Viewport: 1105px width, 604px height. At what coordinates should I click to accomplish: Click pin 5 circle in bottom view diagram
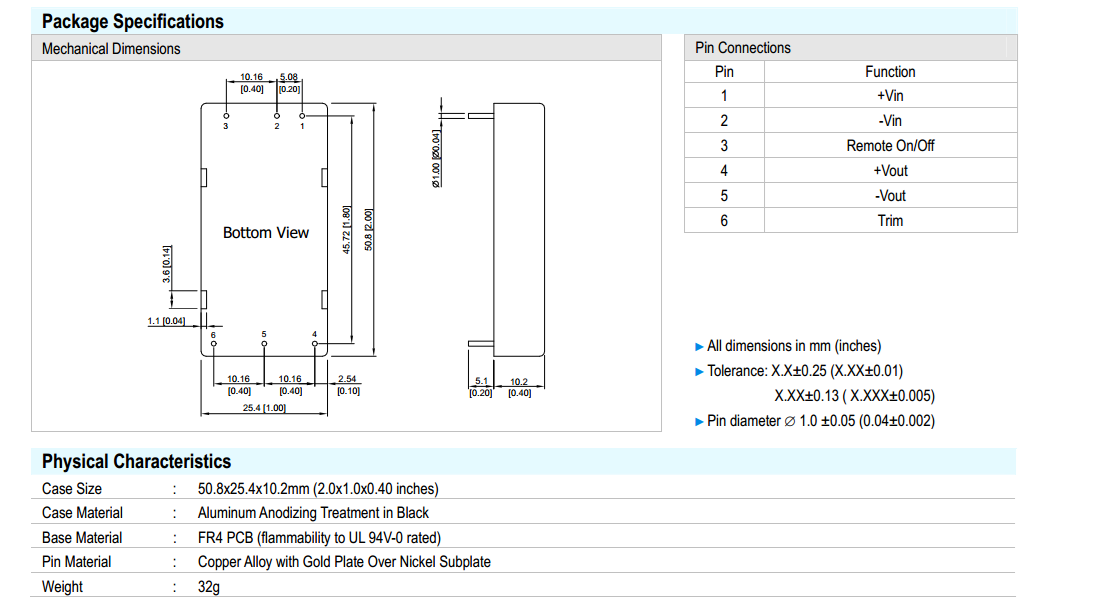click(264, 344)
